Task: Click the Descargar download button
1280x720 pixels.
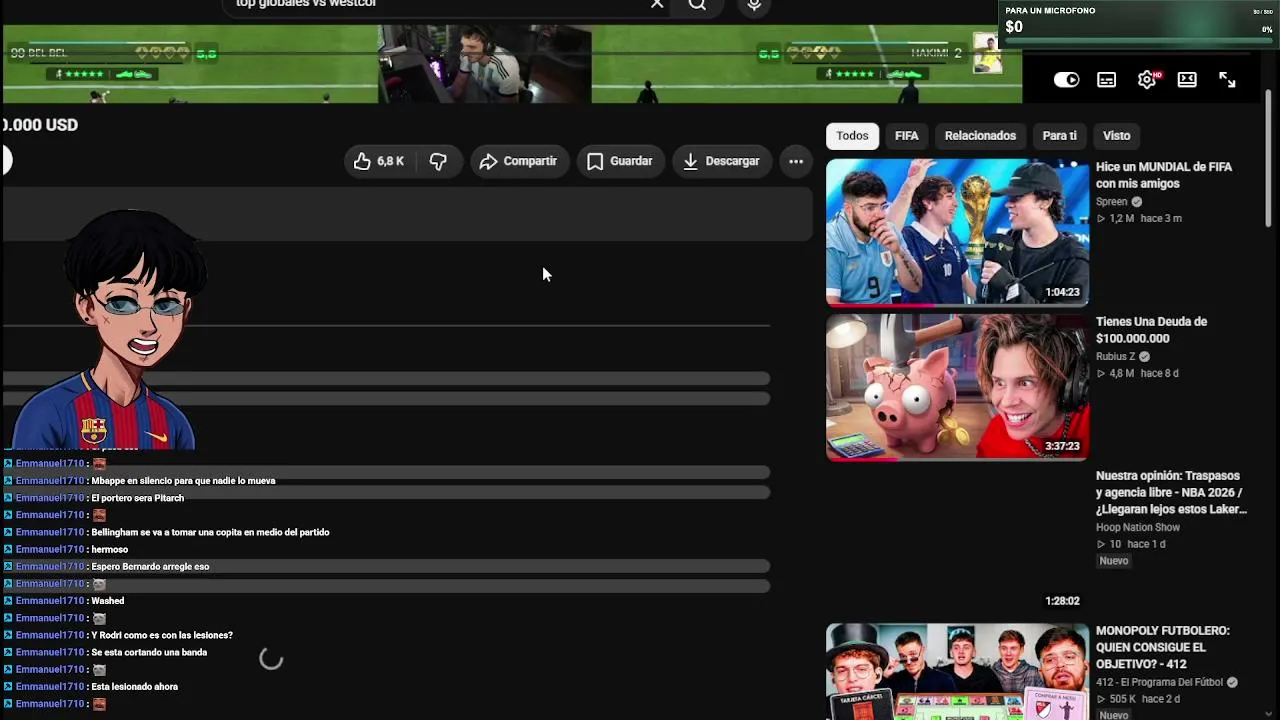Action: [722, 161]
